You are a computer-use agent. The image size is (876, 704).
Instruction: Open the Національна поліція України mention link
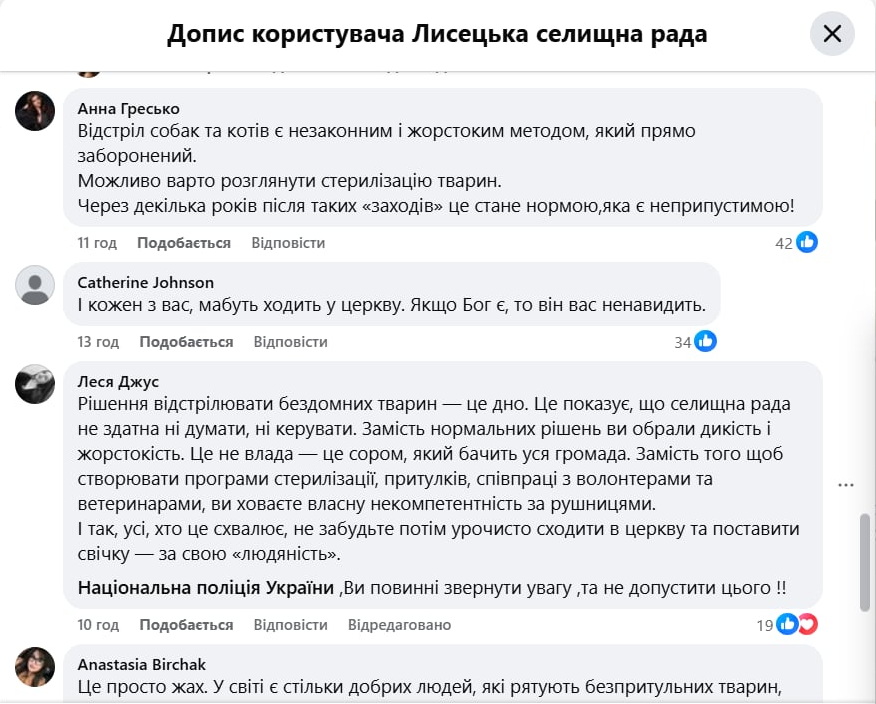tap(206, 587)
